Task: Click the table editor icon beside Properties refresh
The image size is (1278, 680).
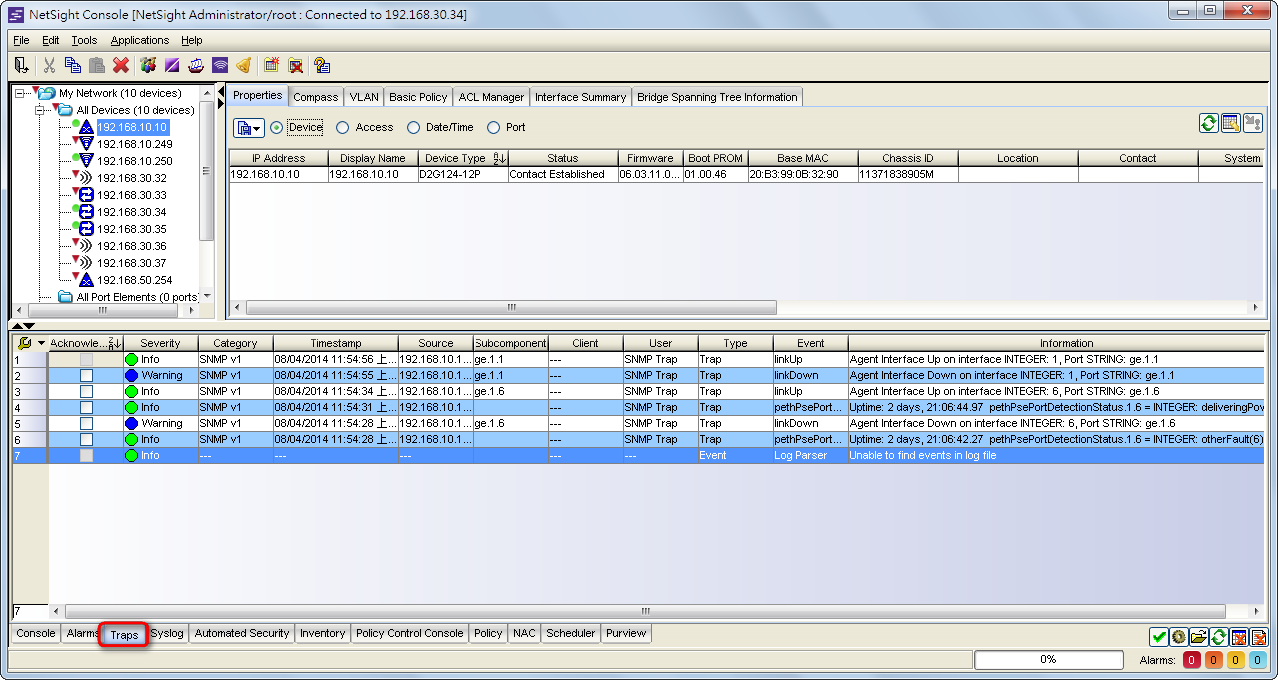Action: click(1231, 123)
